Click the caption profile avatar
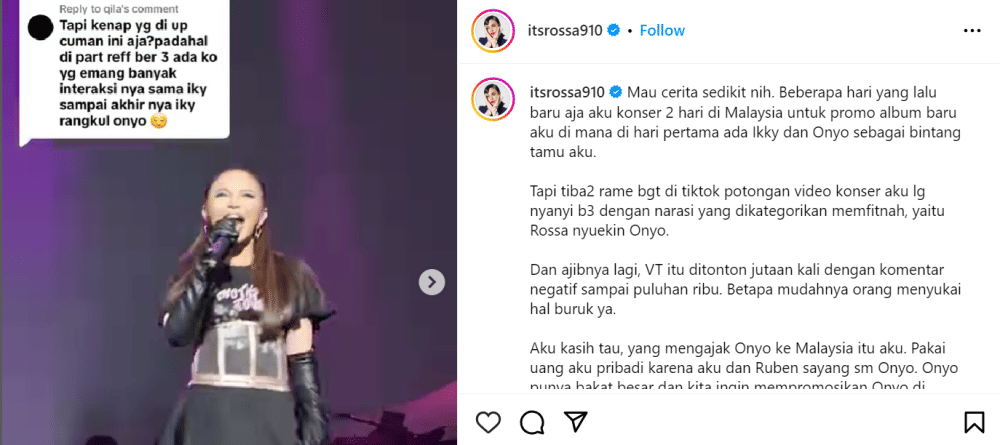The image size is (1000, 445). pyautogui.click(x=493, y=99)
